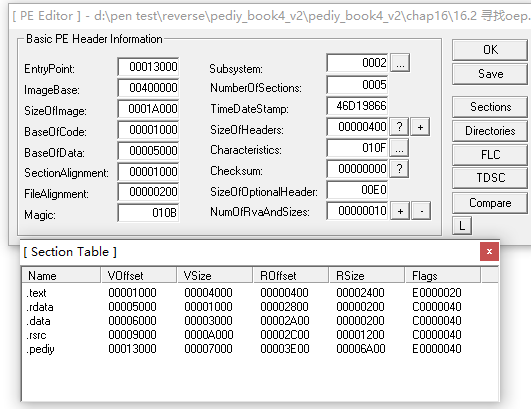Viewport: 531px width, 409px height.
Task: Select the .pediy section row
Action: click(261, 349)
